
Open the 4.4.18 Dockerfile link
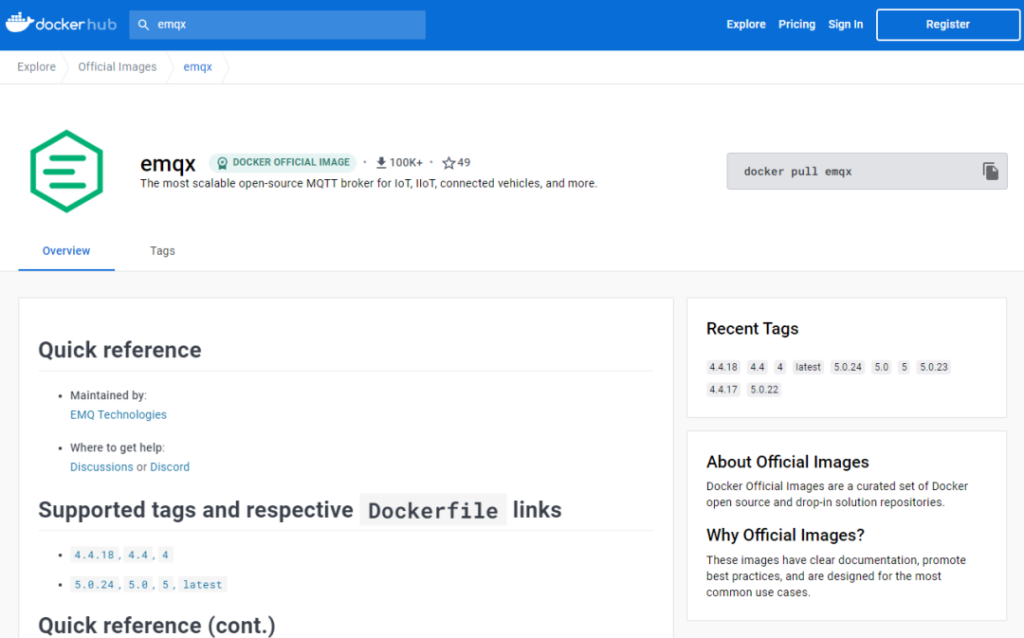[94, 555]
